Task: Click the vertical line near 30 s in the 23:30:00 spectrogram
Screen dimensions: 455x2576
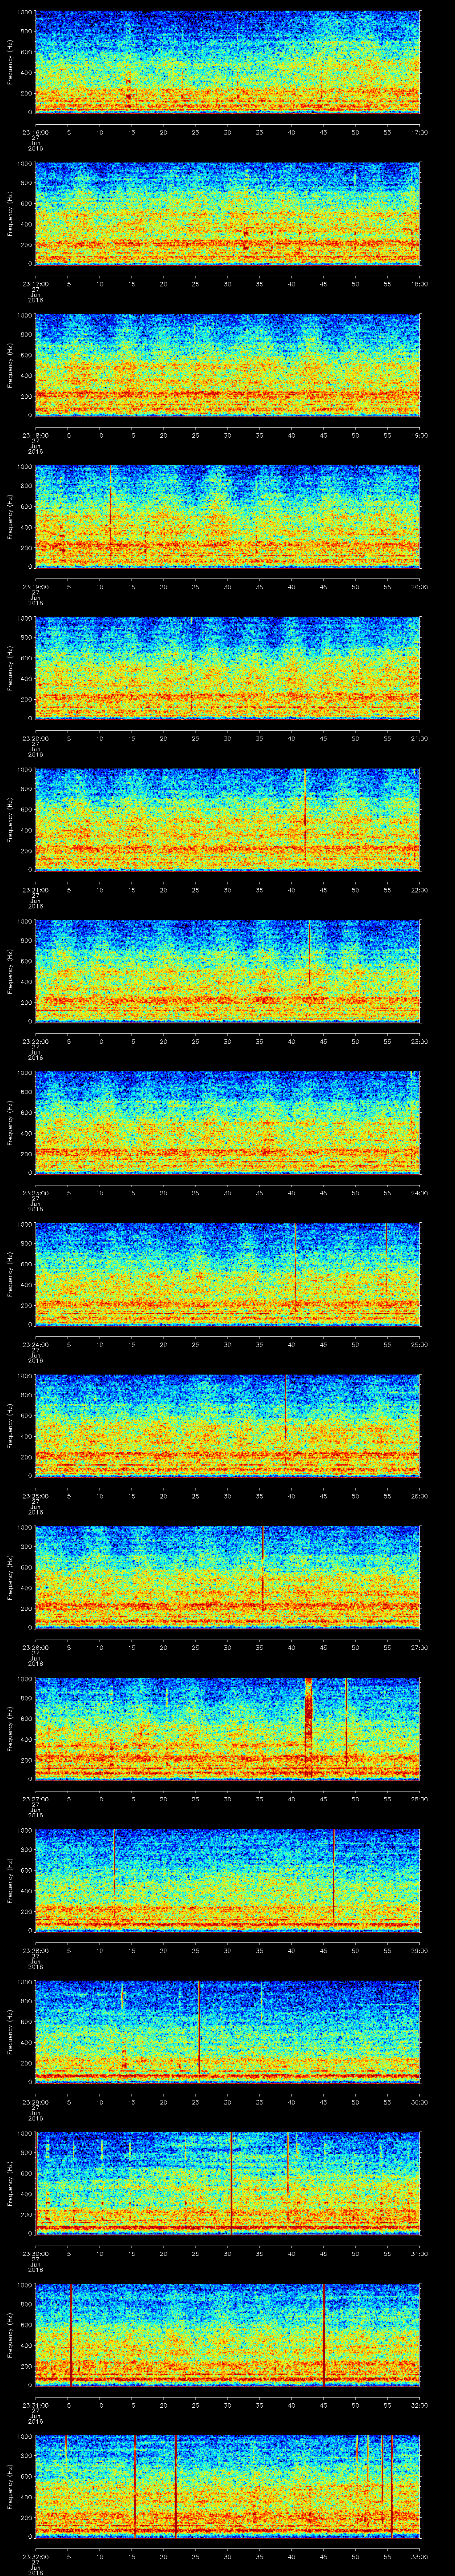Action: pos(231,2182)
